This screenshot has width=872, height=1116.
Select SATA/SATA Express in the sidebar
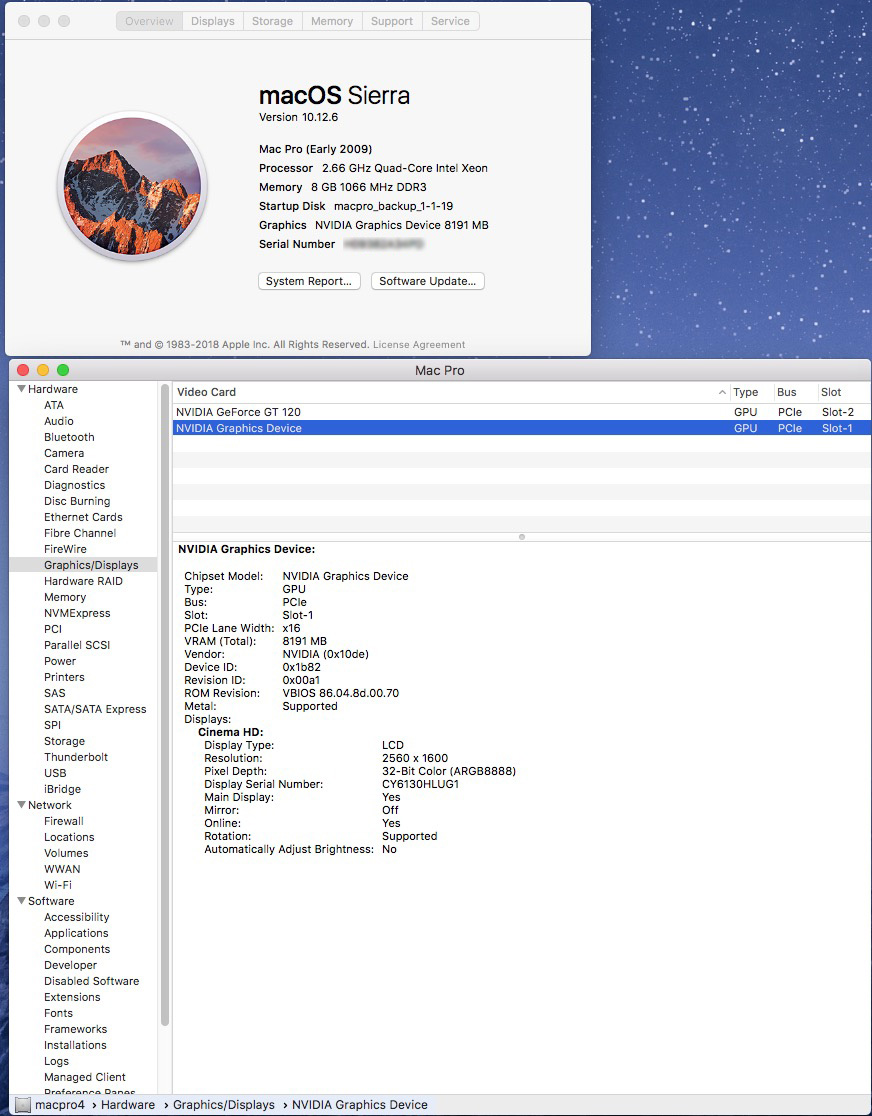coord(95,710)
